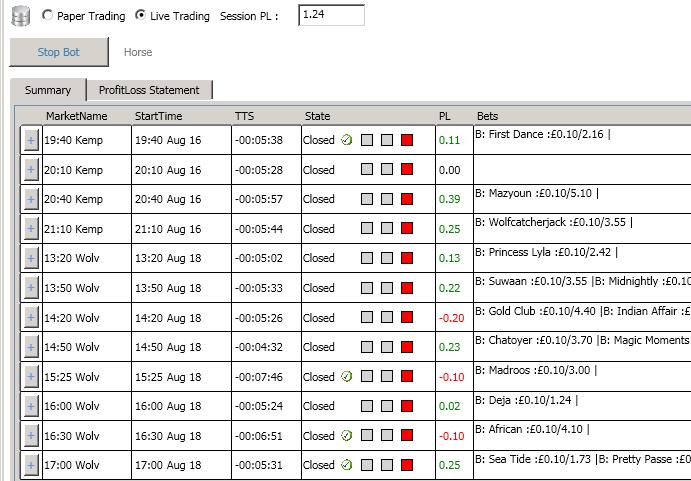Viewport: 691px width, 481px height.
Task: Expand the 20:10 Kemp row
Action: click(31, 170)
